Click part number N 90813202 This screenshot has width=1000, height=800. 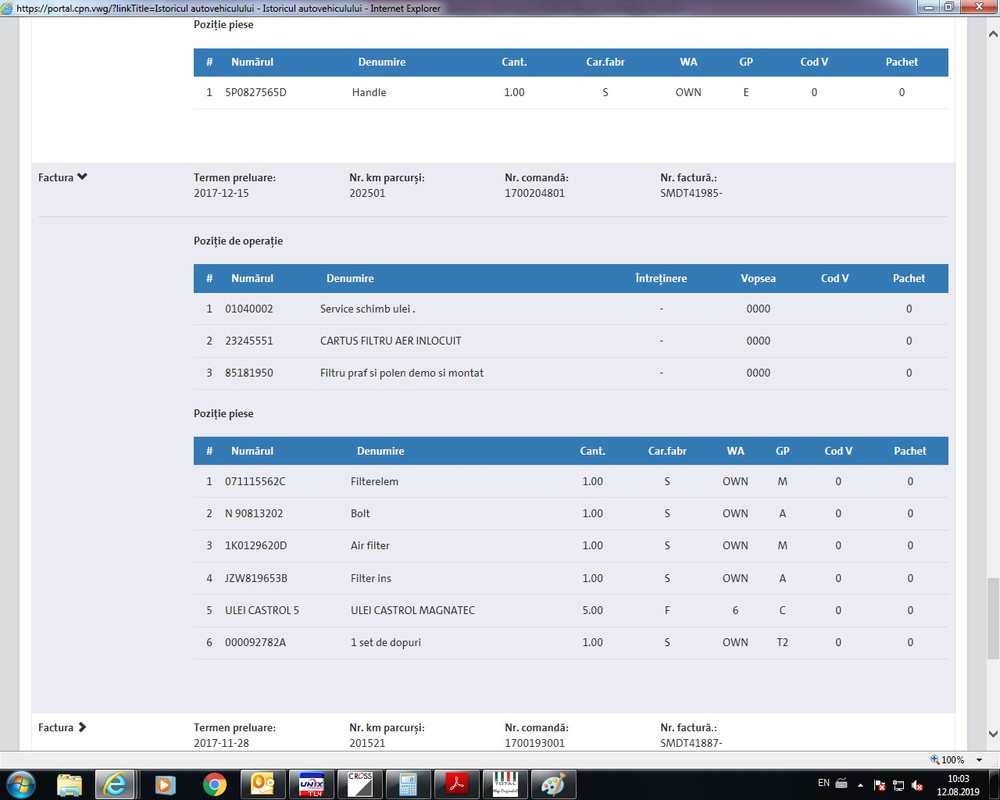click(254, 514)
